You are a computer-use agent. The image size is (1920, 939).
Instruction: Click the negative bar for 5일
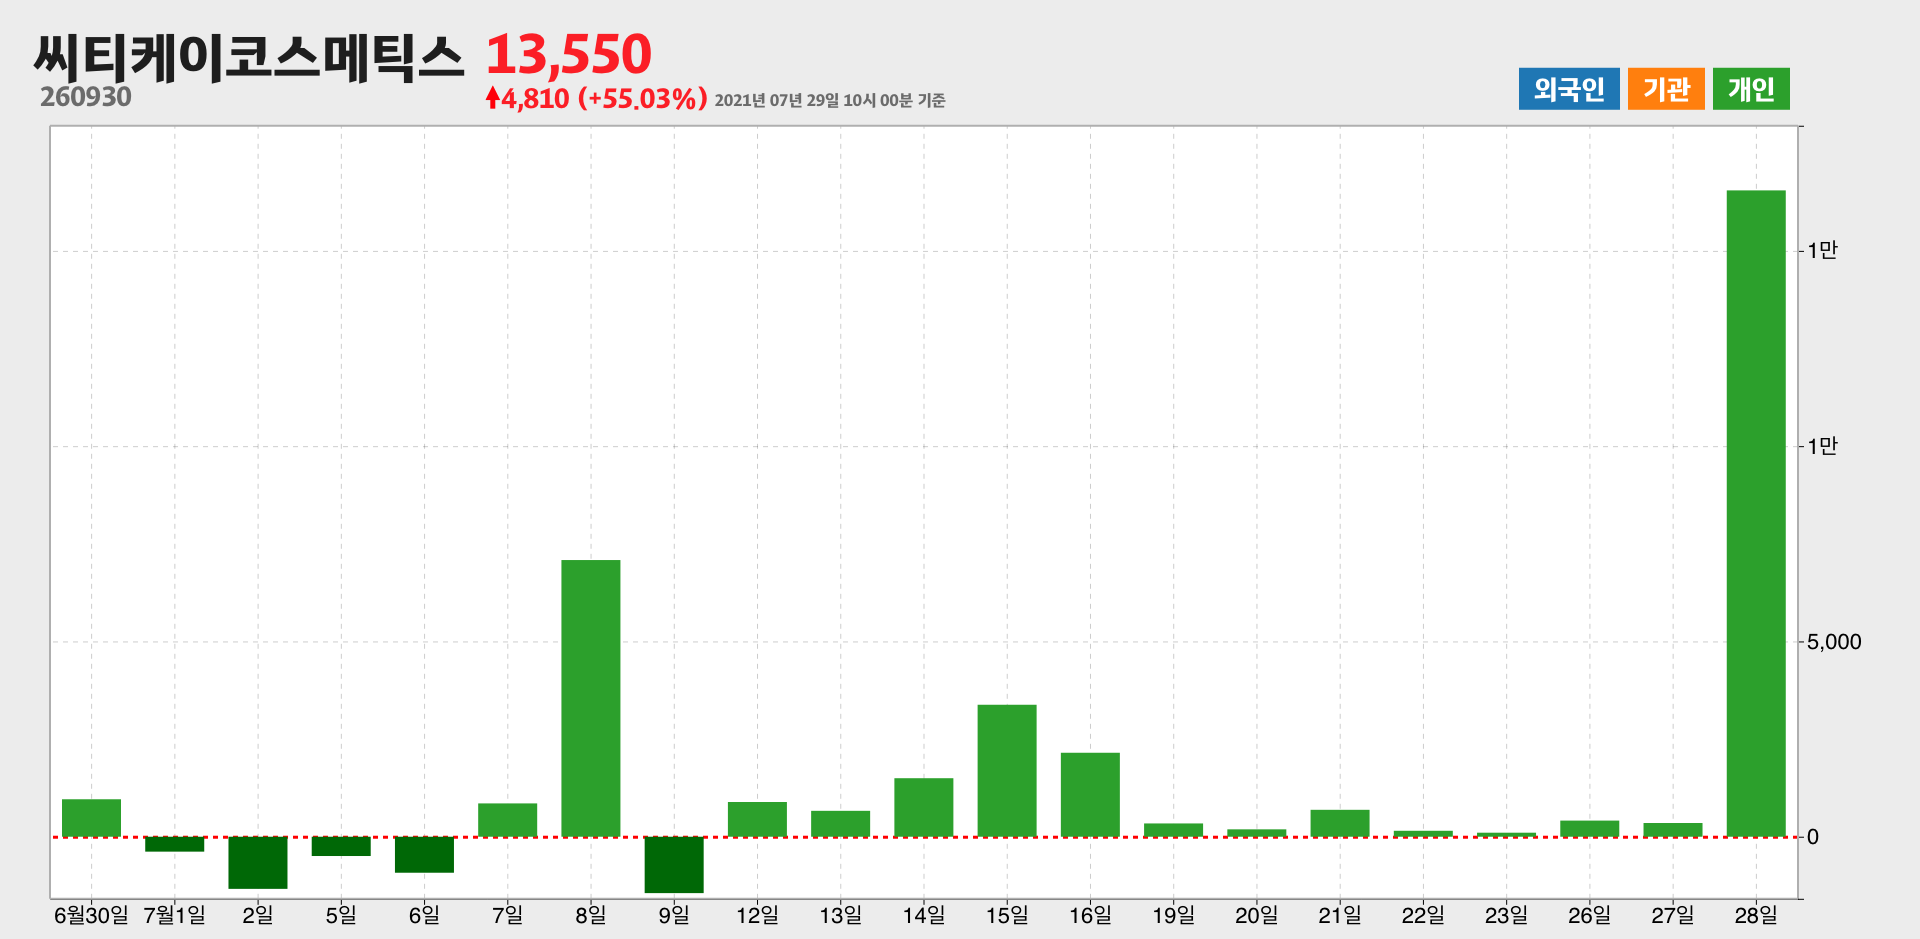(341, 847)
